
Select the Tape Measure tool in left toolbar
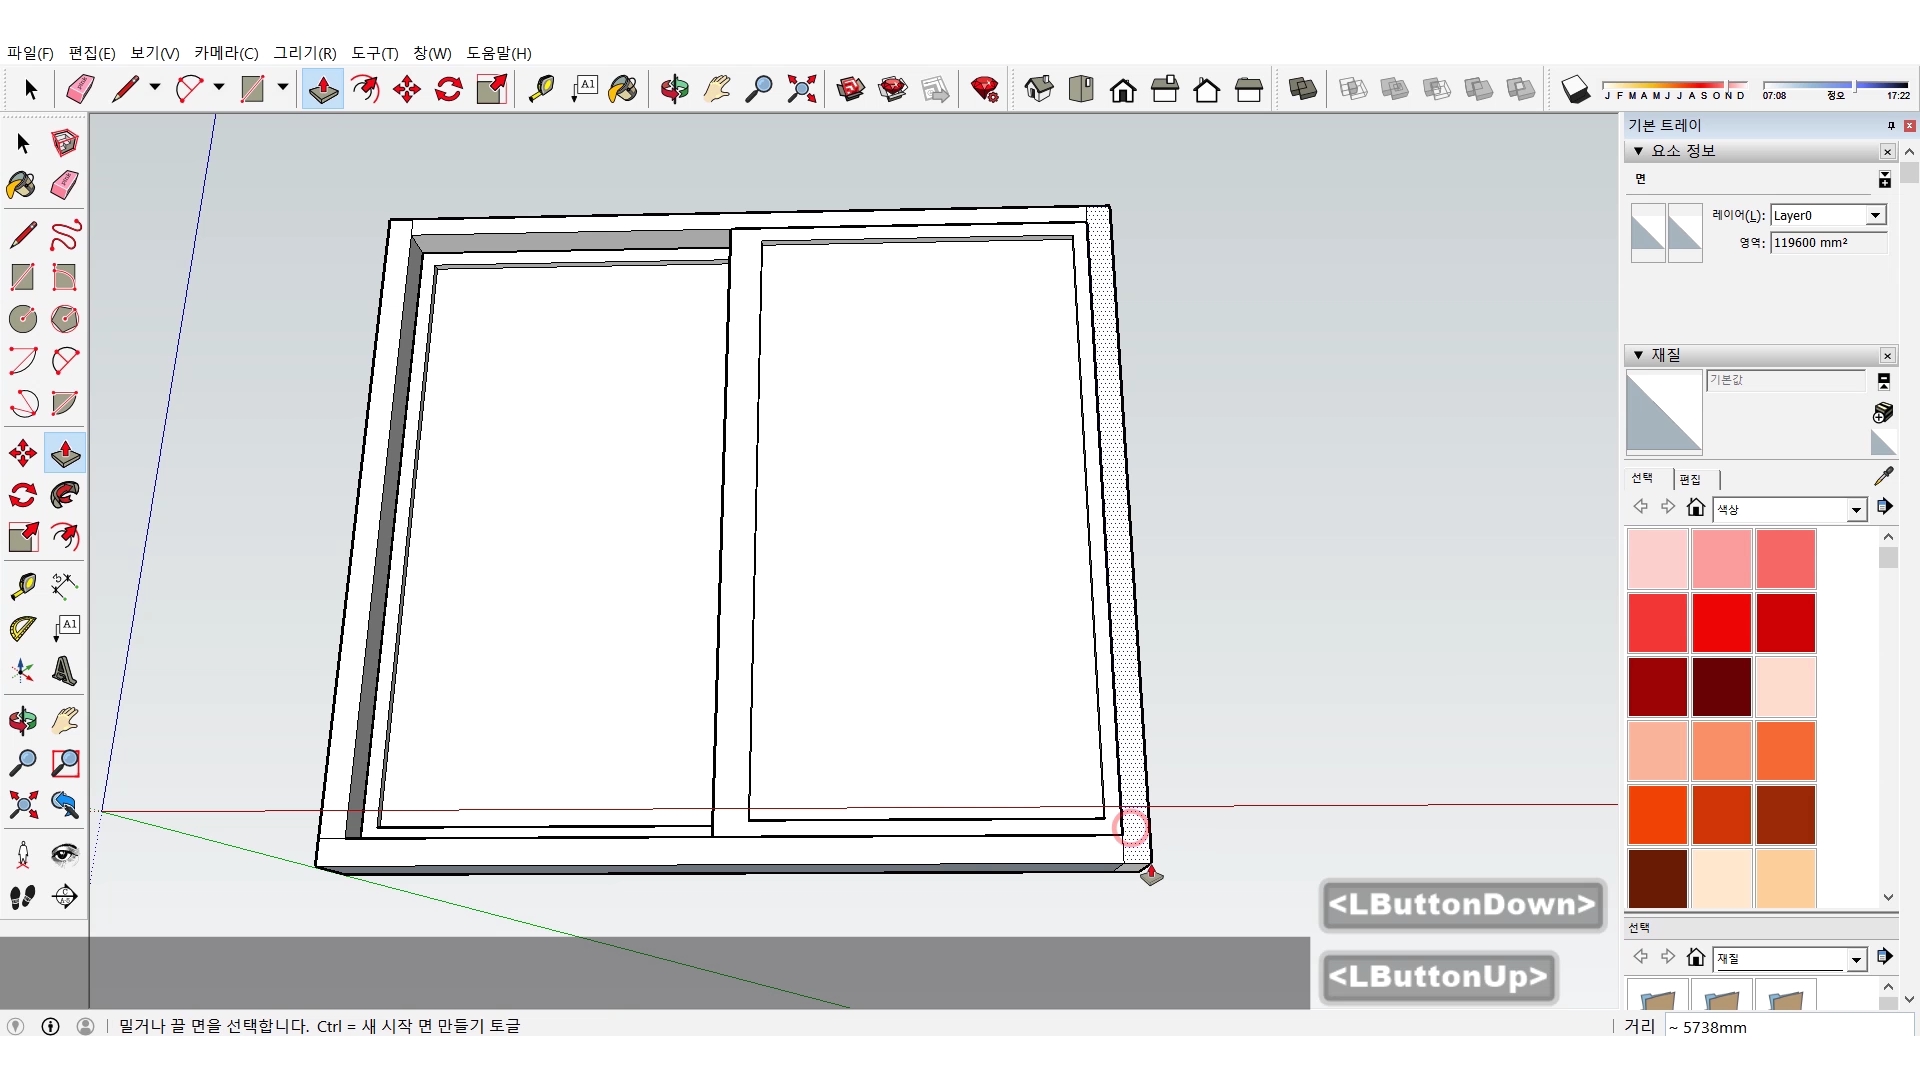click(23, 585)
